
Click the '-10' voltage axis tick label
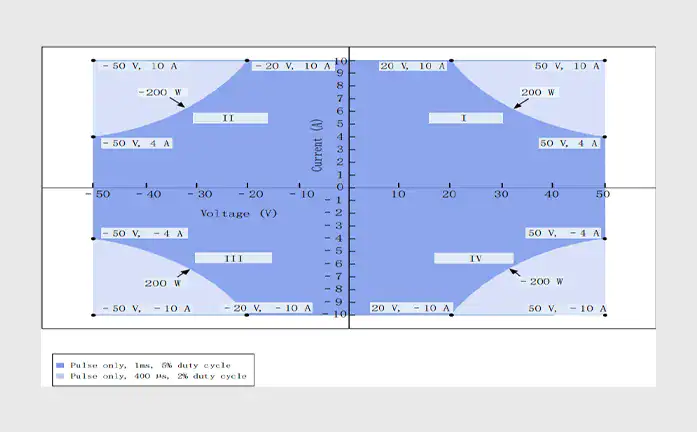(302, 195)
